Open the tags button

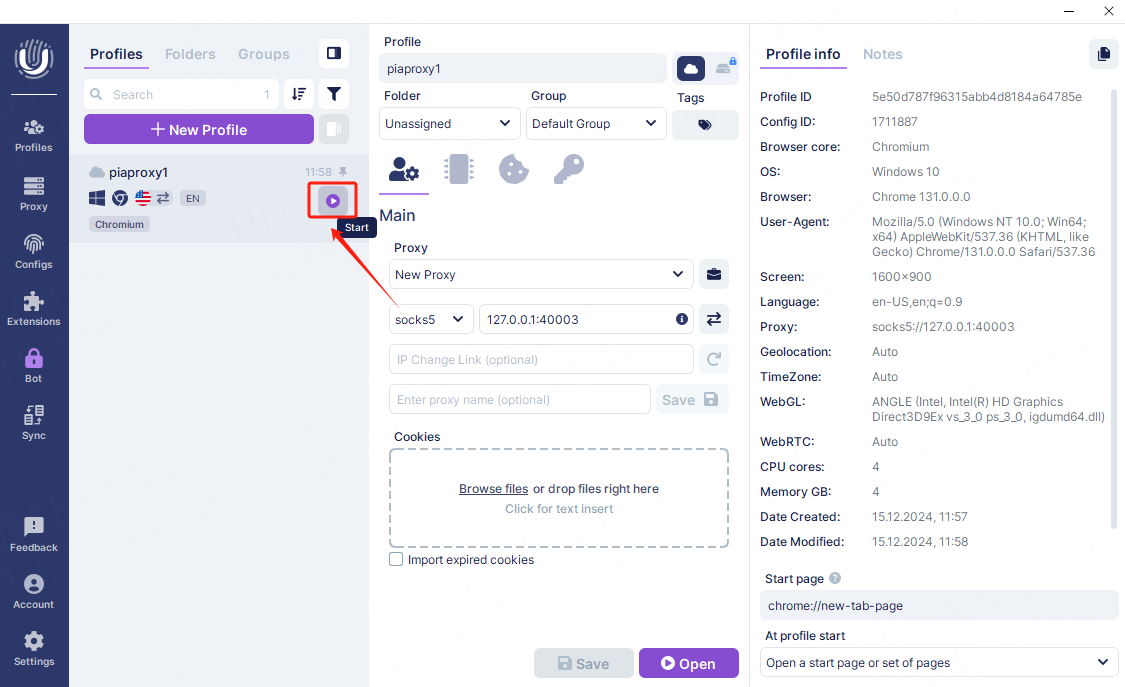[705, 125]
